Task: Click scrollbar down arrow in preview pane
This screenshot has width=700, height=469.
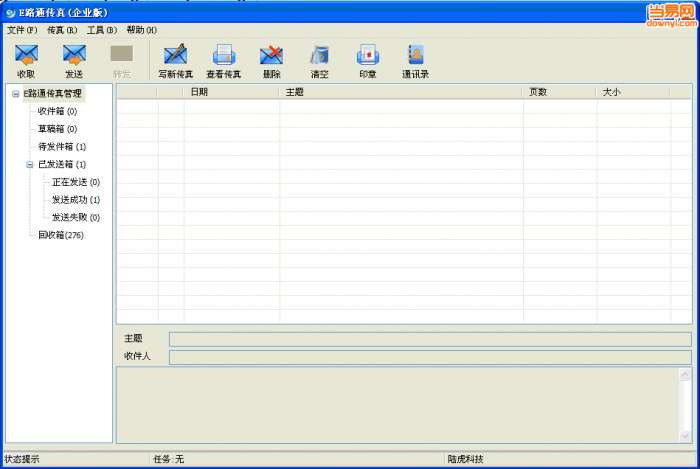Action: 685,436
